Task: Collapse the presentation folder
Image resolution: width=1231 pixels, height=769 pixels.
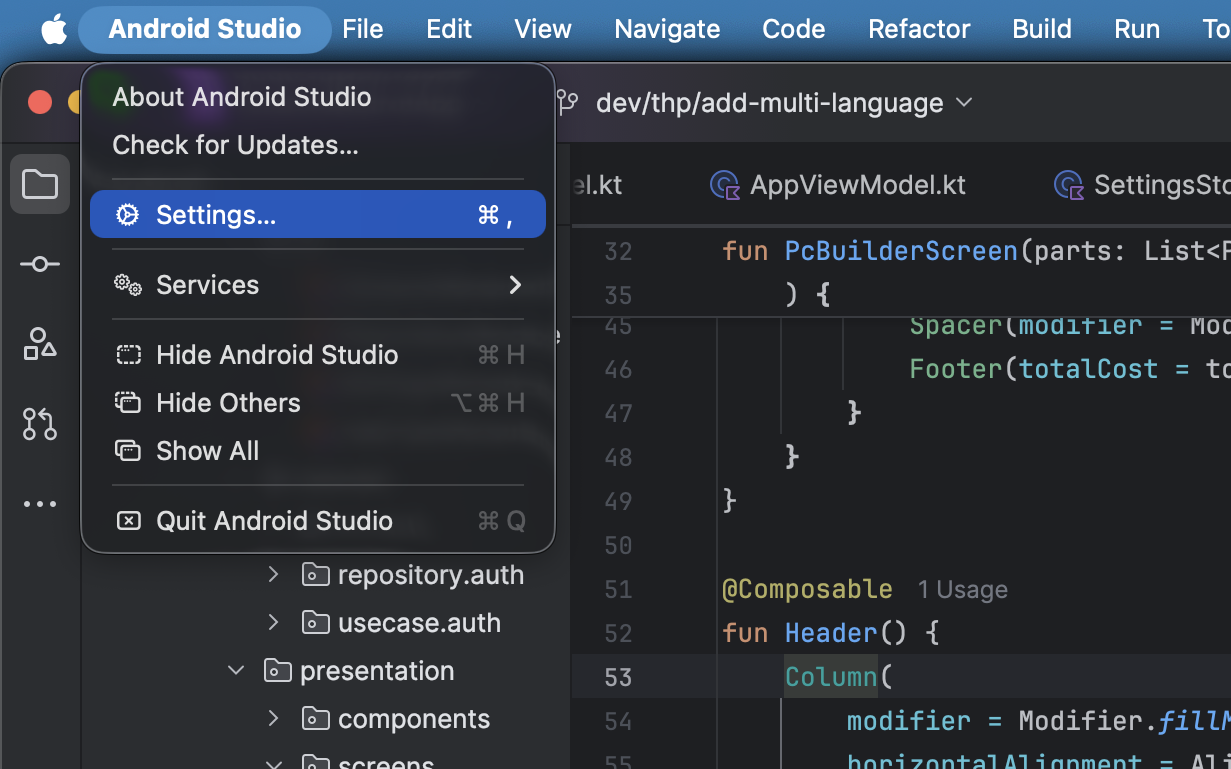Action: (x=236, y=671)
